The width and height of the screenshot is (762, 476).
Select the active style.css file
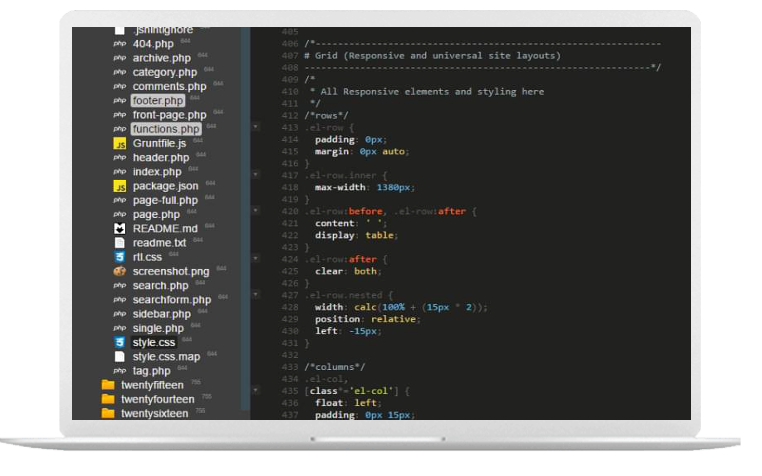point(154,342)
